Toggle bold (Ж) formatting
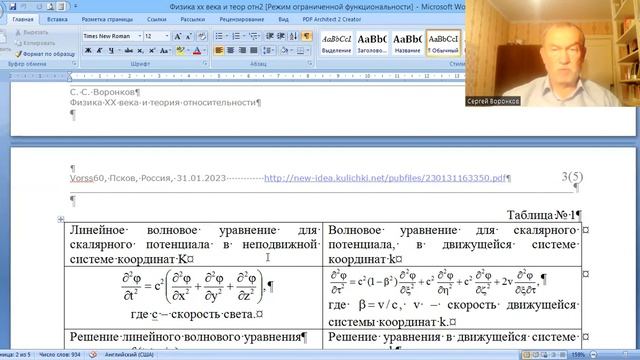The width and height of the screenshot is (640, 360). point(88,51)
